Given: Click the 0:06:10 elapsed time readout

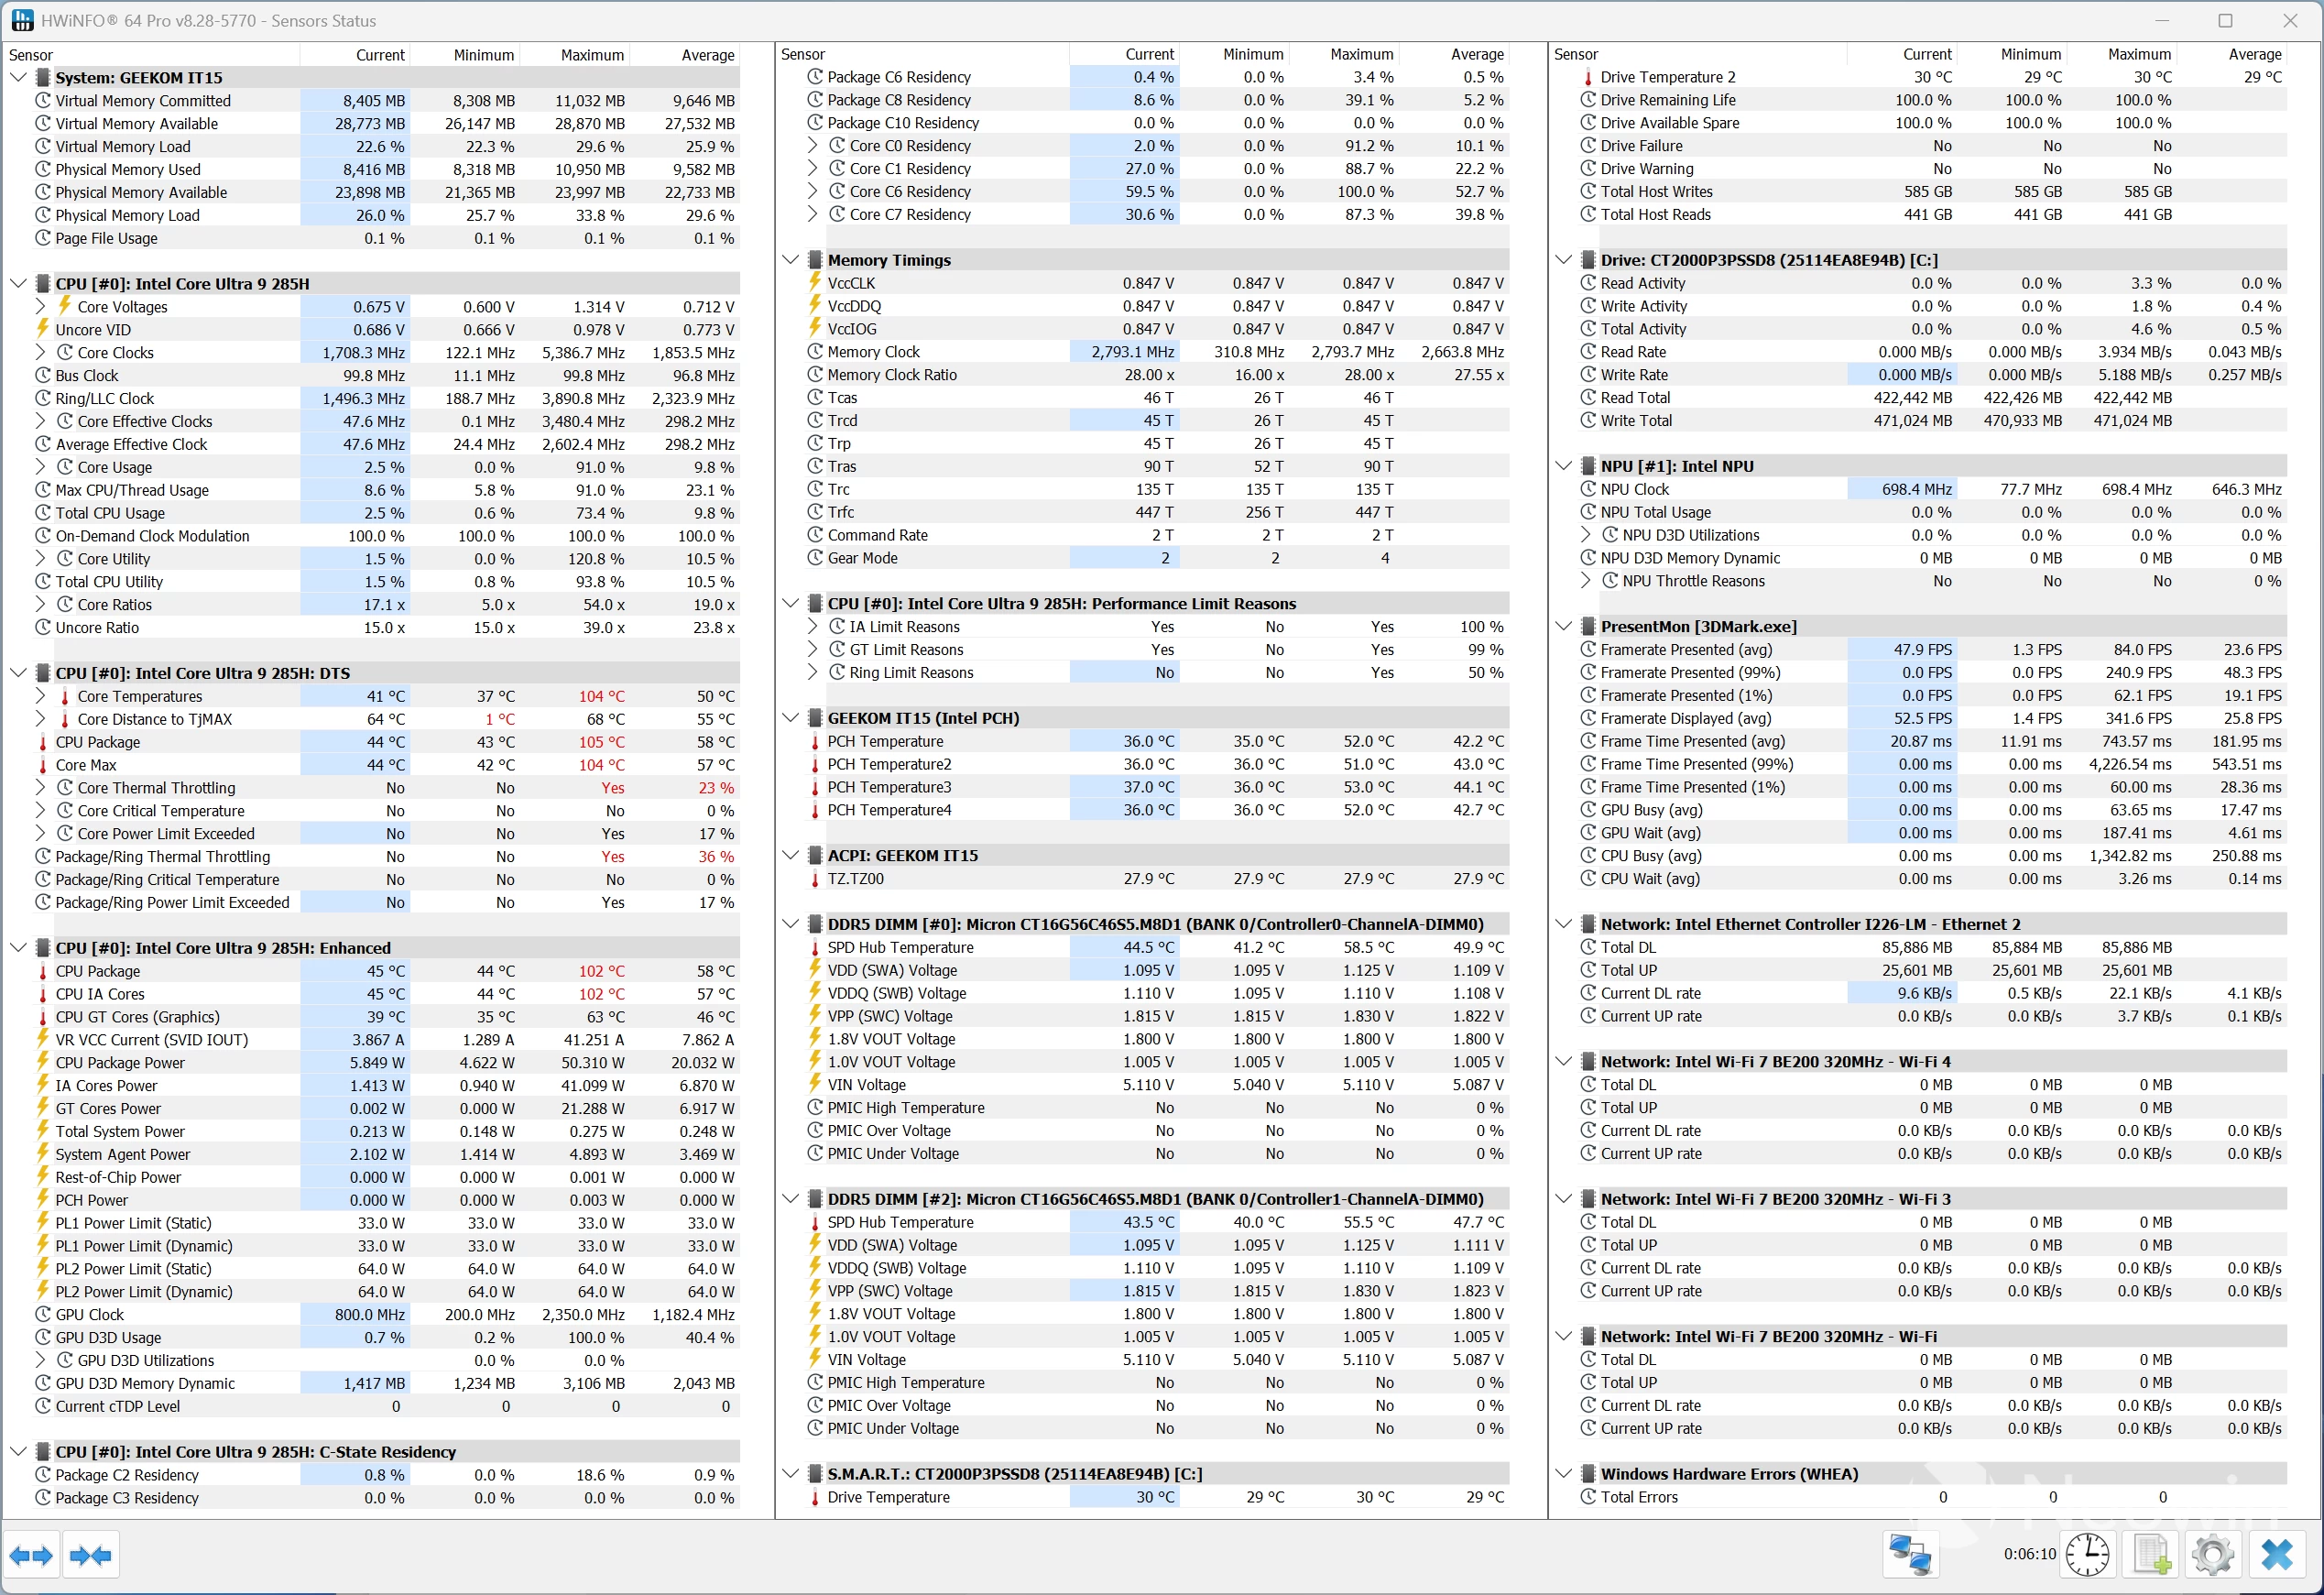Looking at the screenshot, I should pos(2029,1555).
